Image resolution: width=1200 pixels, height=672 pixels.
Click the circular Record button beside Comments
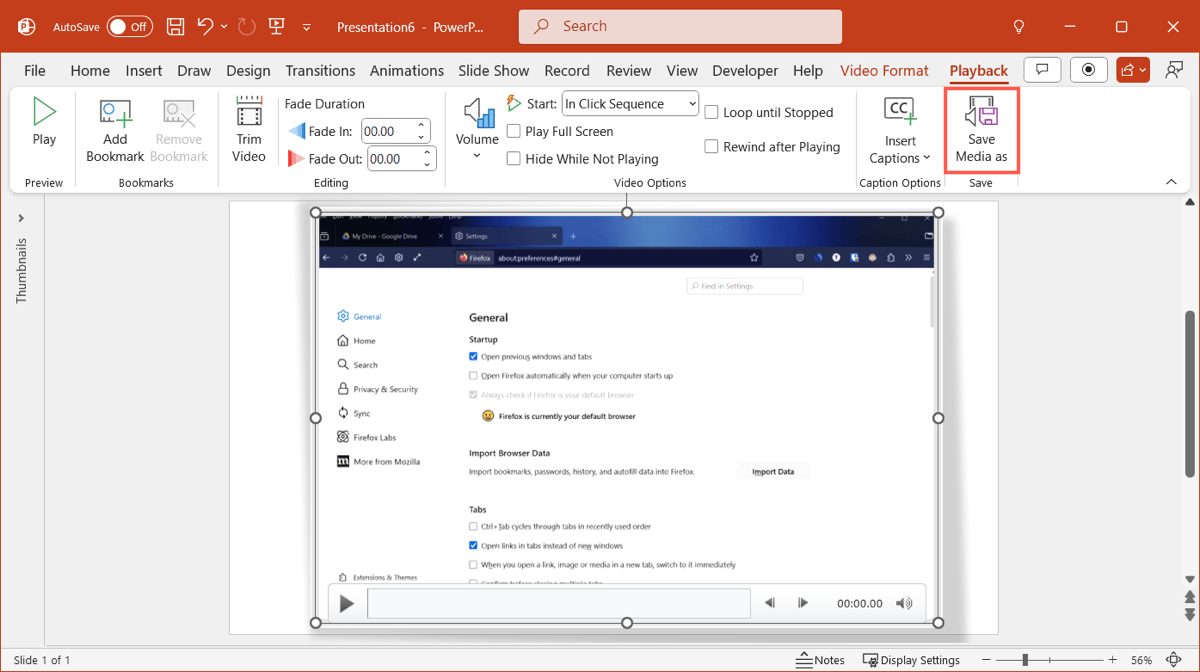coord(1088,70)
